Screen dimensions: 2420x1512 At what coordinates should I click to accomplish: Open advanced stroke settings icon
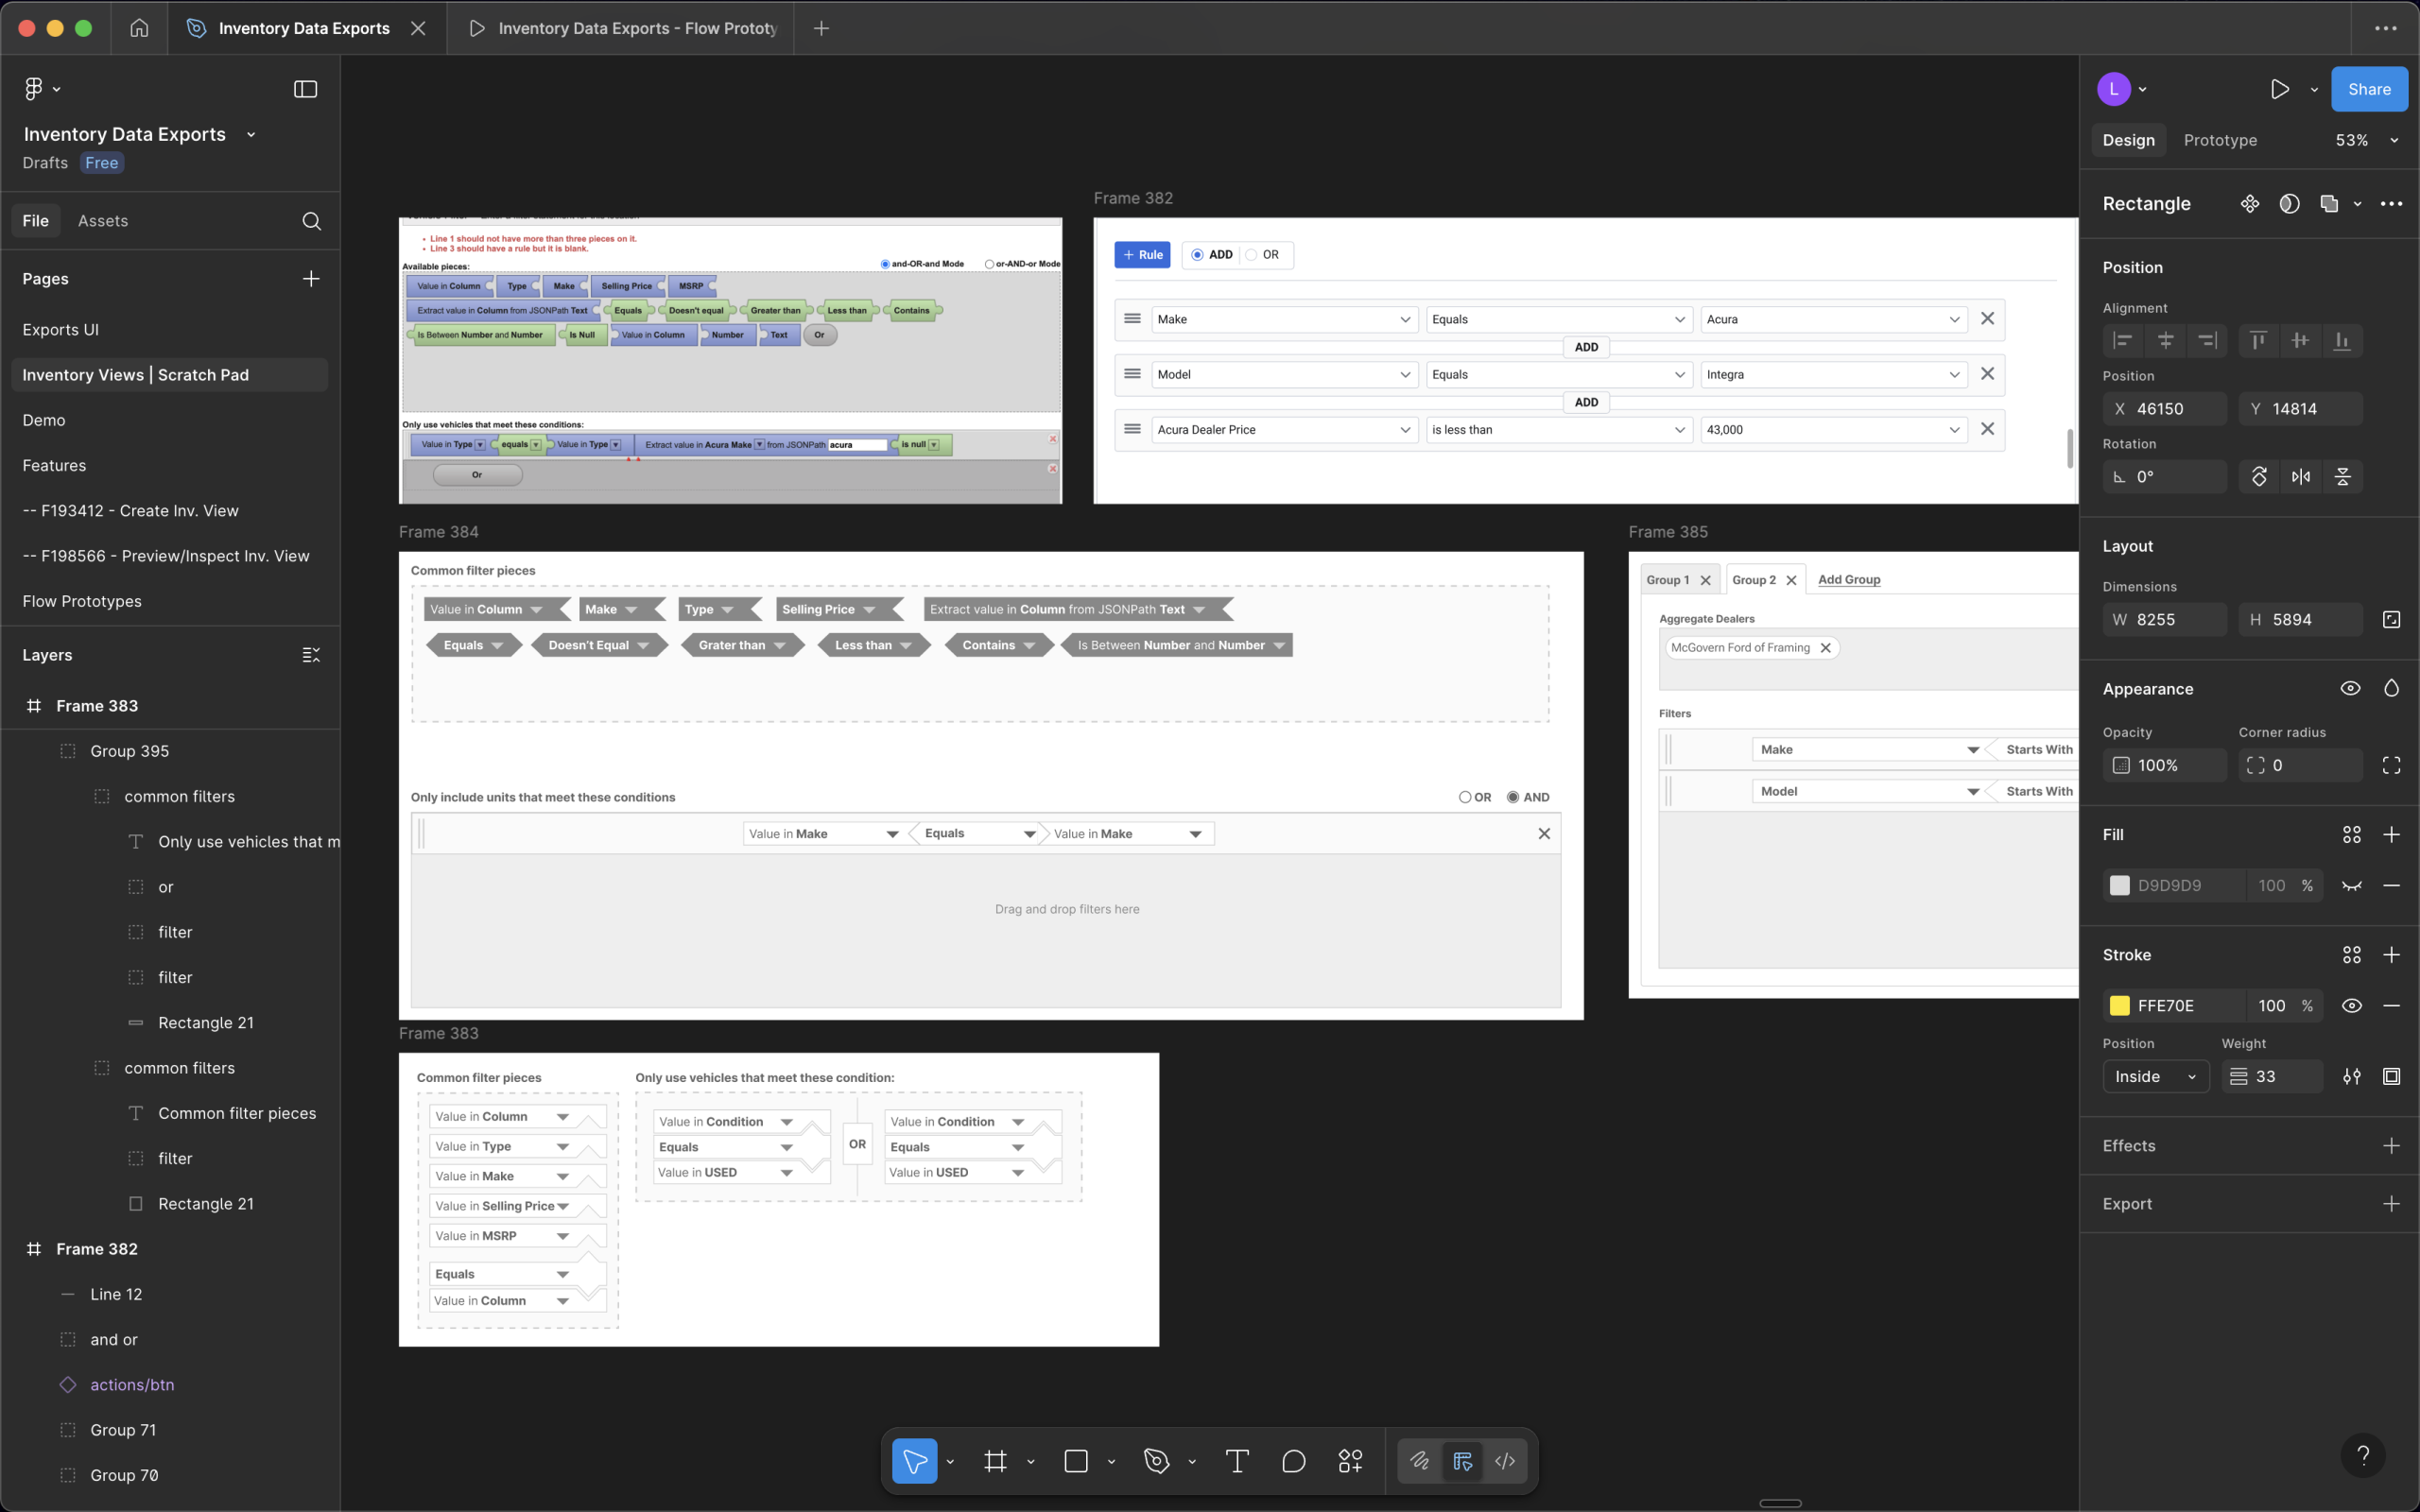click(x=2352, y=1077)
